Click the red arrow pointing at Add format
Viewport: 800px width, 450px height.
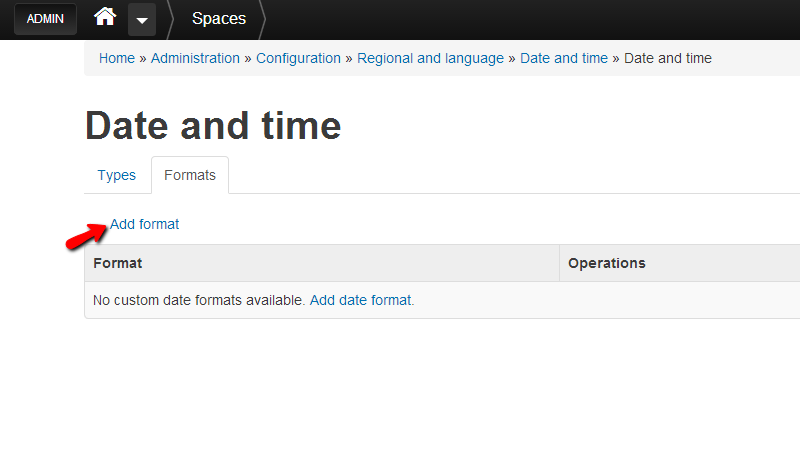coord(86,236)
